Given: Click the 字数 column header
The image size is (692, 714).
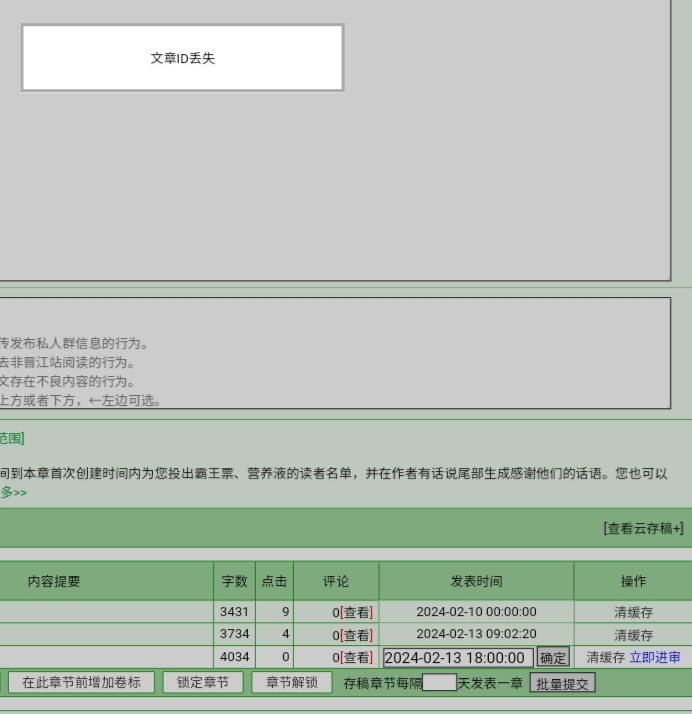Looking at the screenshot, I should [234, 581].
